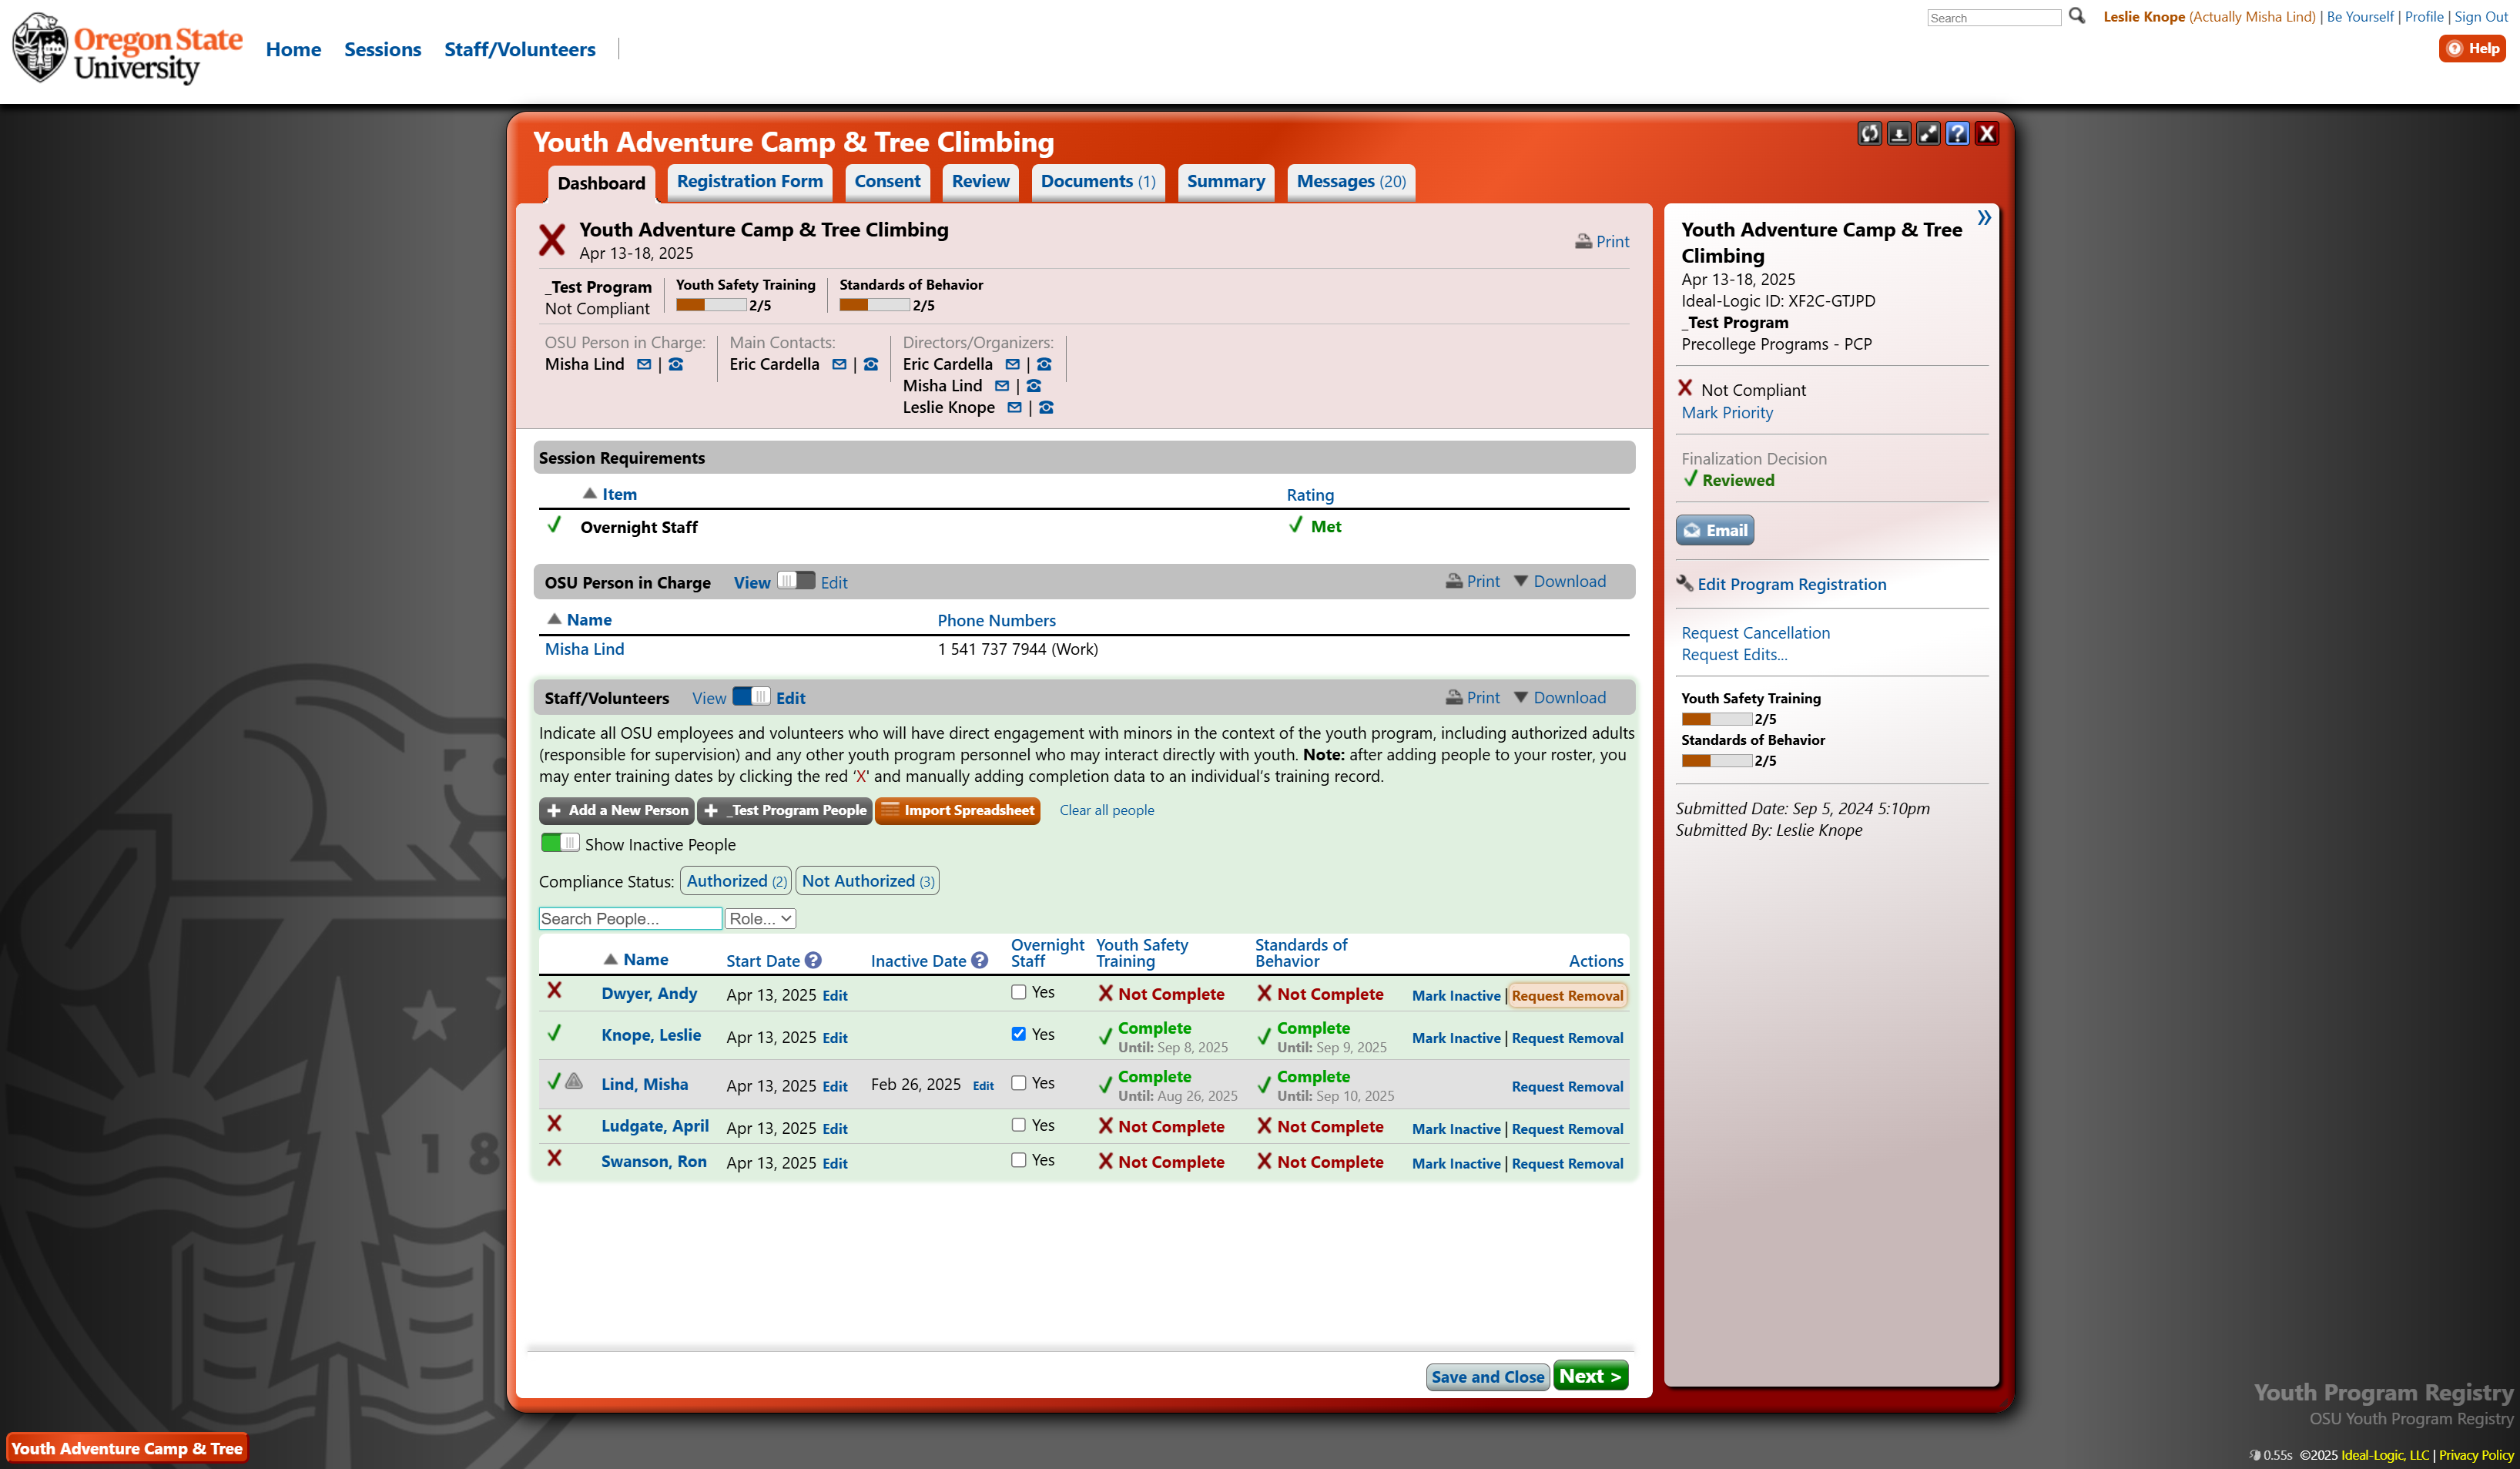Toggle OSU Person in Charge View/Edit switch
This screenshot has height=1469, width=2520.
coord(796,581)
